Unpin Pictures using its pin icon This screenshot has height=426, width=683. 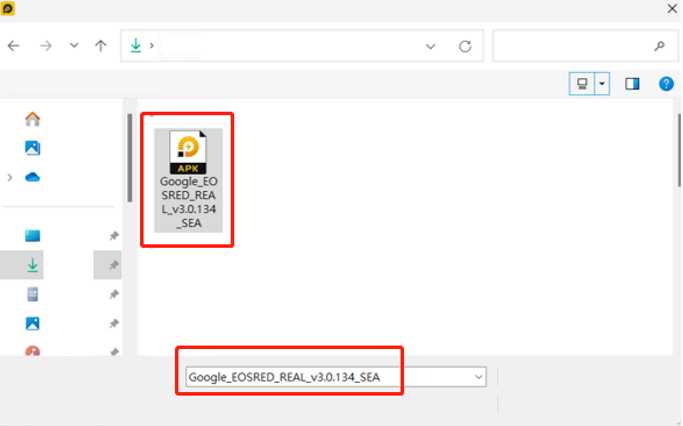coord(114,323)
